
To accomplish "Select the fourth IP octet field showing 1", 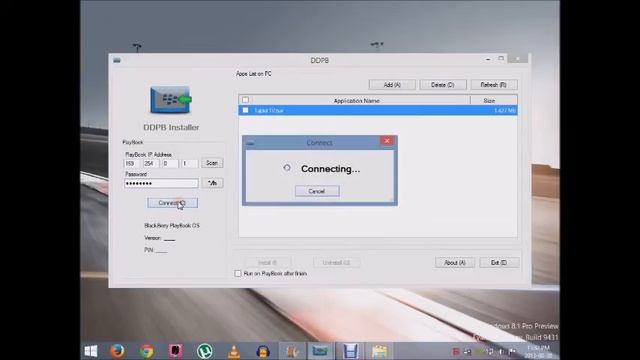I will tap(189, 163).
